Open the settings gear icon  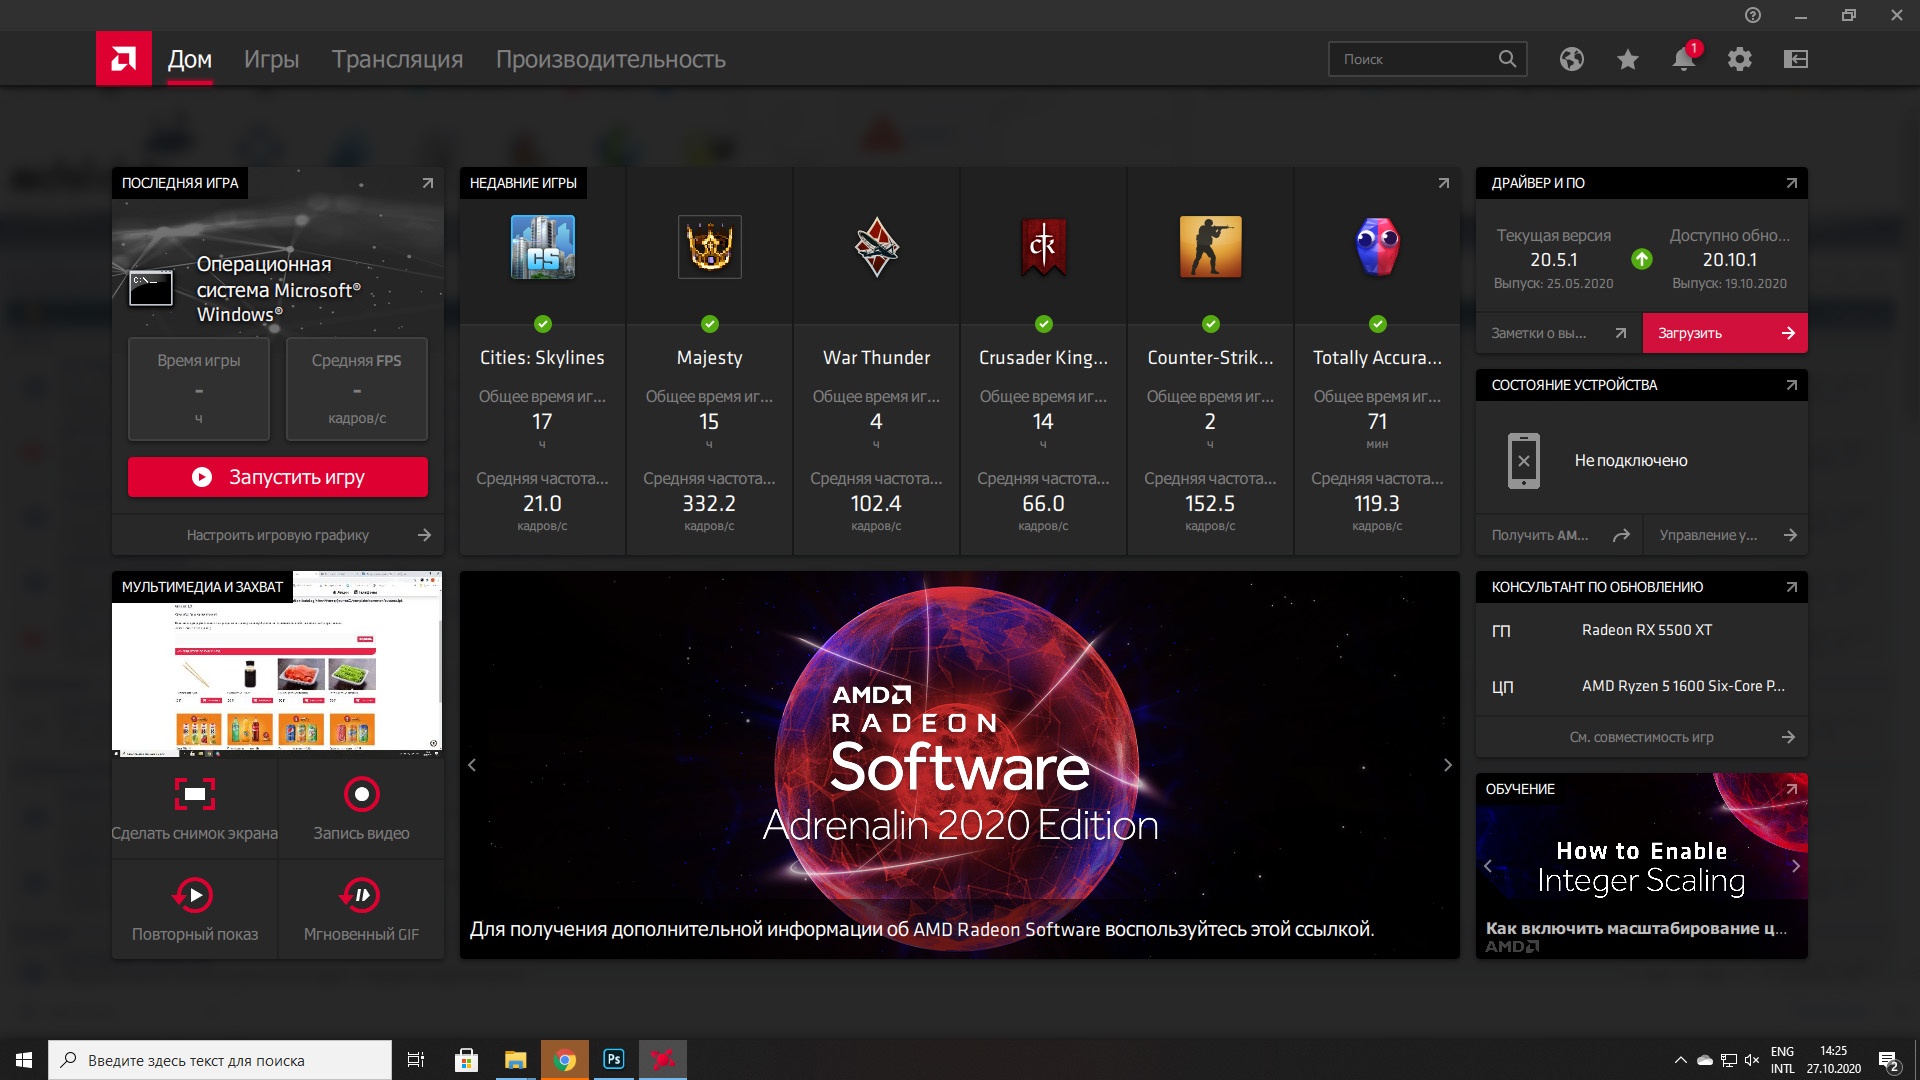click(1739, 59)
